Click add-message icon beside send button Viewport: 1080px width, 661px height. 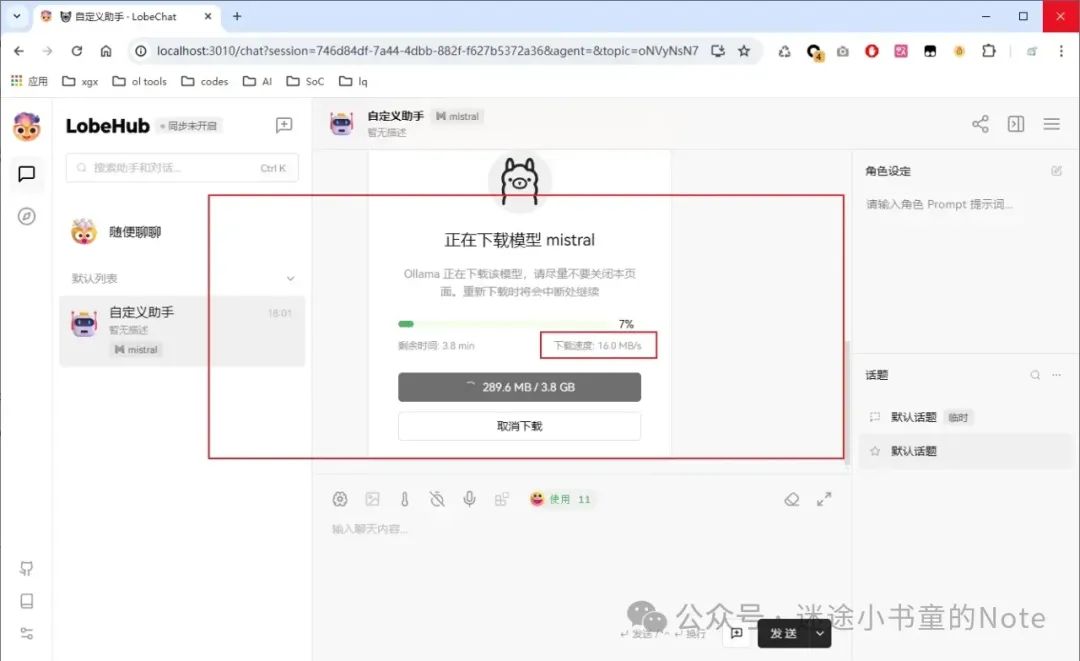[x=736, y=633]
